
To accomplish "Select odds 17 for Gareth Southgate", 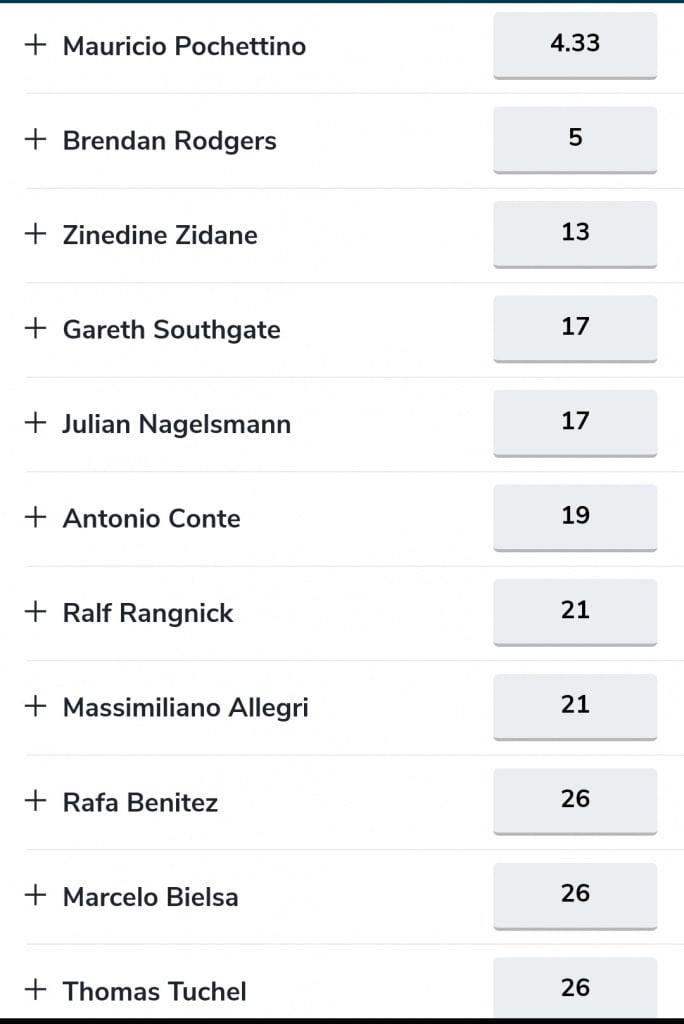I will (x=575, y=328).
